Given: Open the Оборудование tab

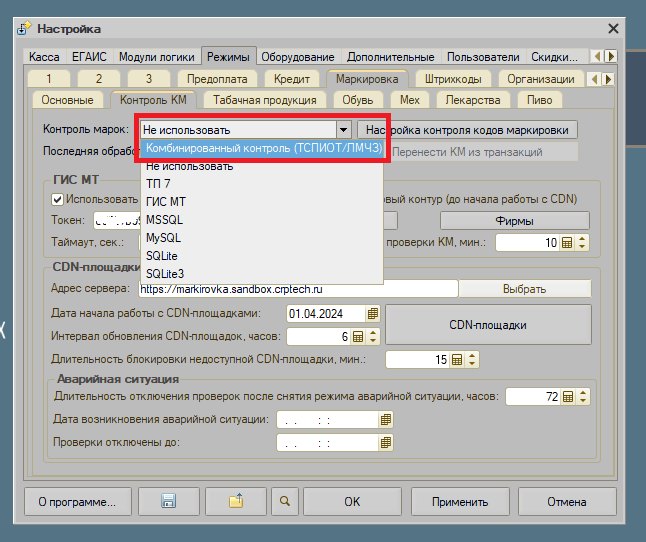Looking at the screenshot, I should [x=298, y=57].
